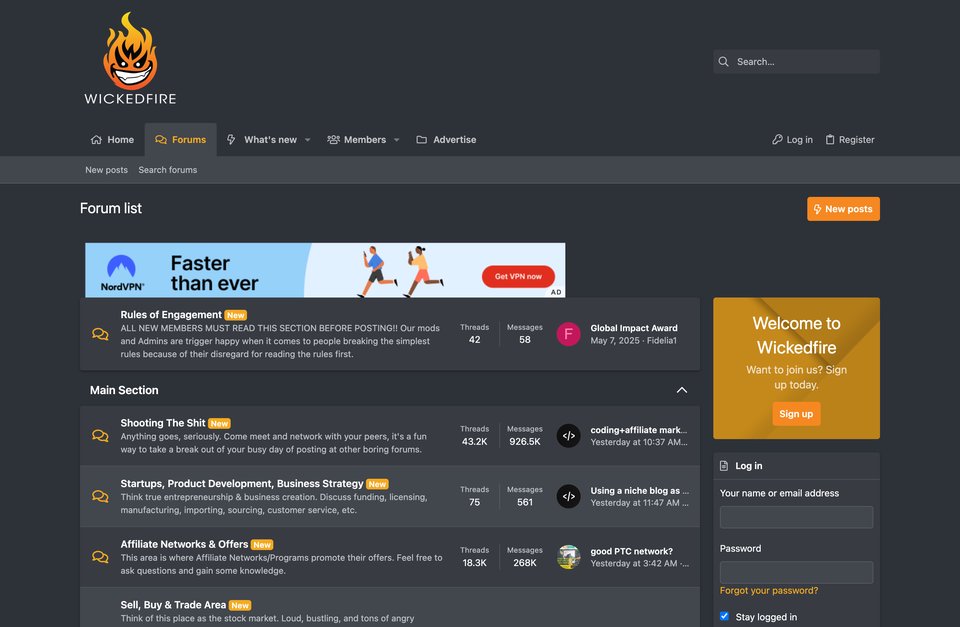Image resolution: width=960 pixels, height=627 pixels.
Task: Click the NordVPN banner ad image
Action: [325, 270]
